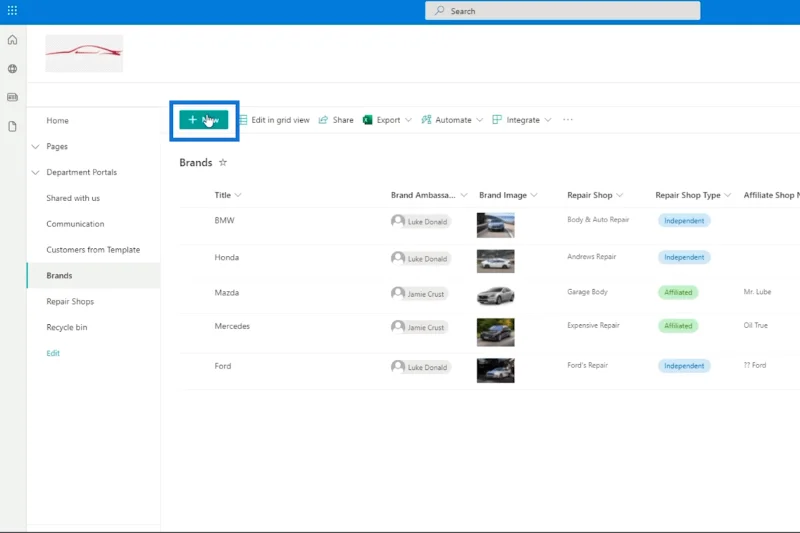Click Expensive Repair cell
Image resolution: width=800 pixels, height=533 pixels.
[x=593, y=325]
